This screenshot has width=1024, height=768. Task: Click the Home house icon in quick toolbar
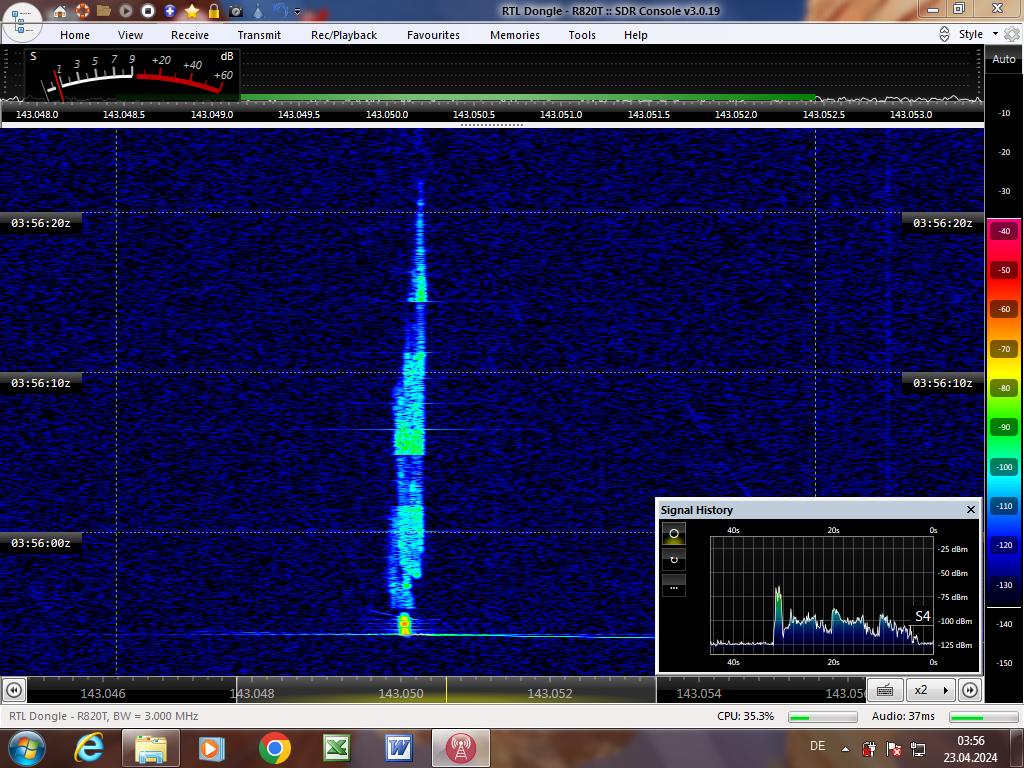coord(60,11)
